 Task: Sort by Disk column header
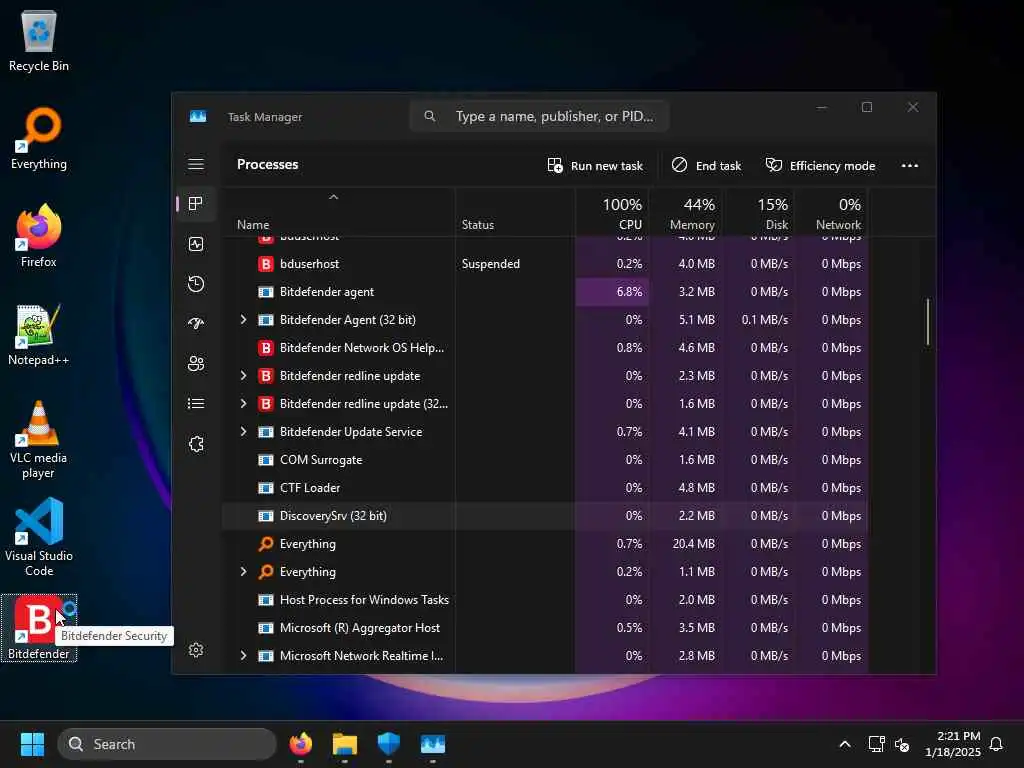[x=759, y=214]
